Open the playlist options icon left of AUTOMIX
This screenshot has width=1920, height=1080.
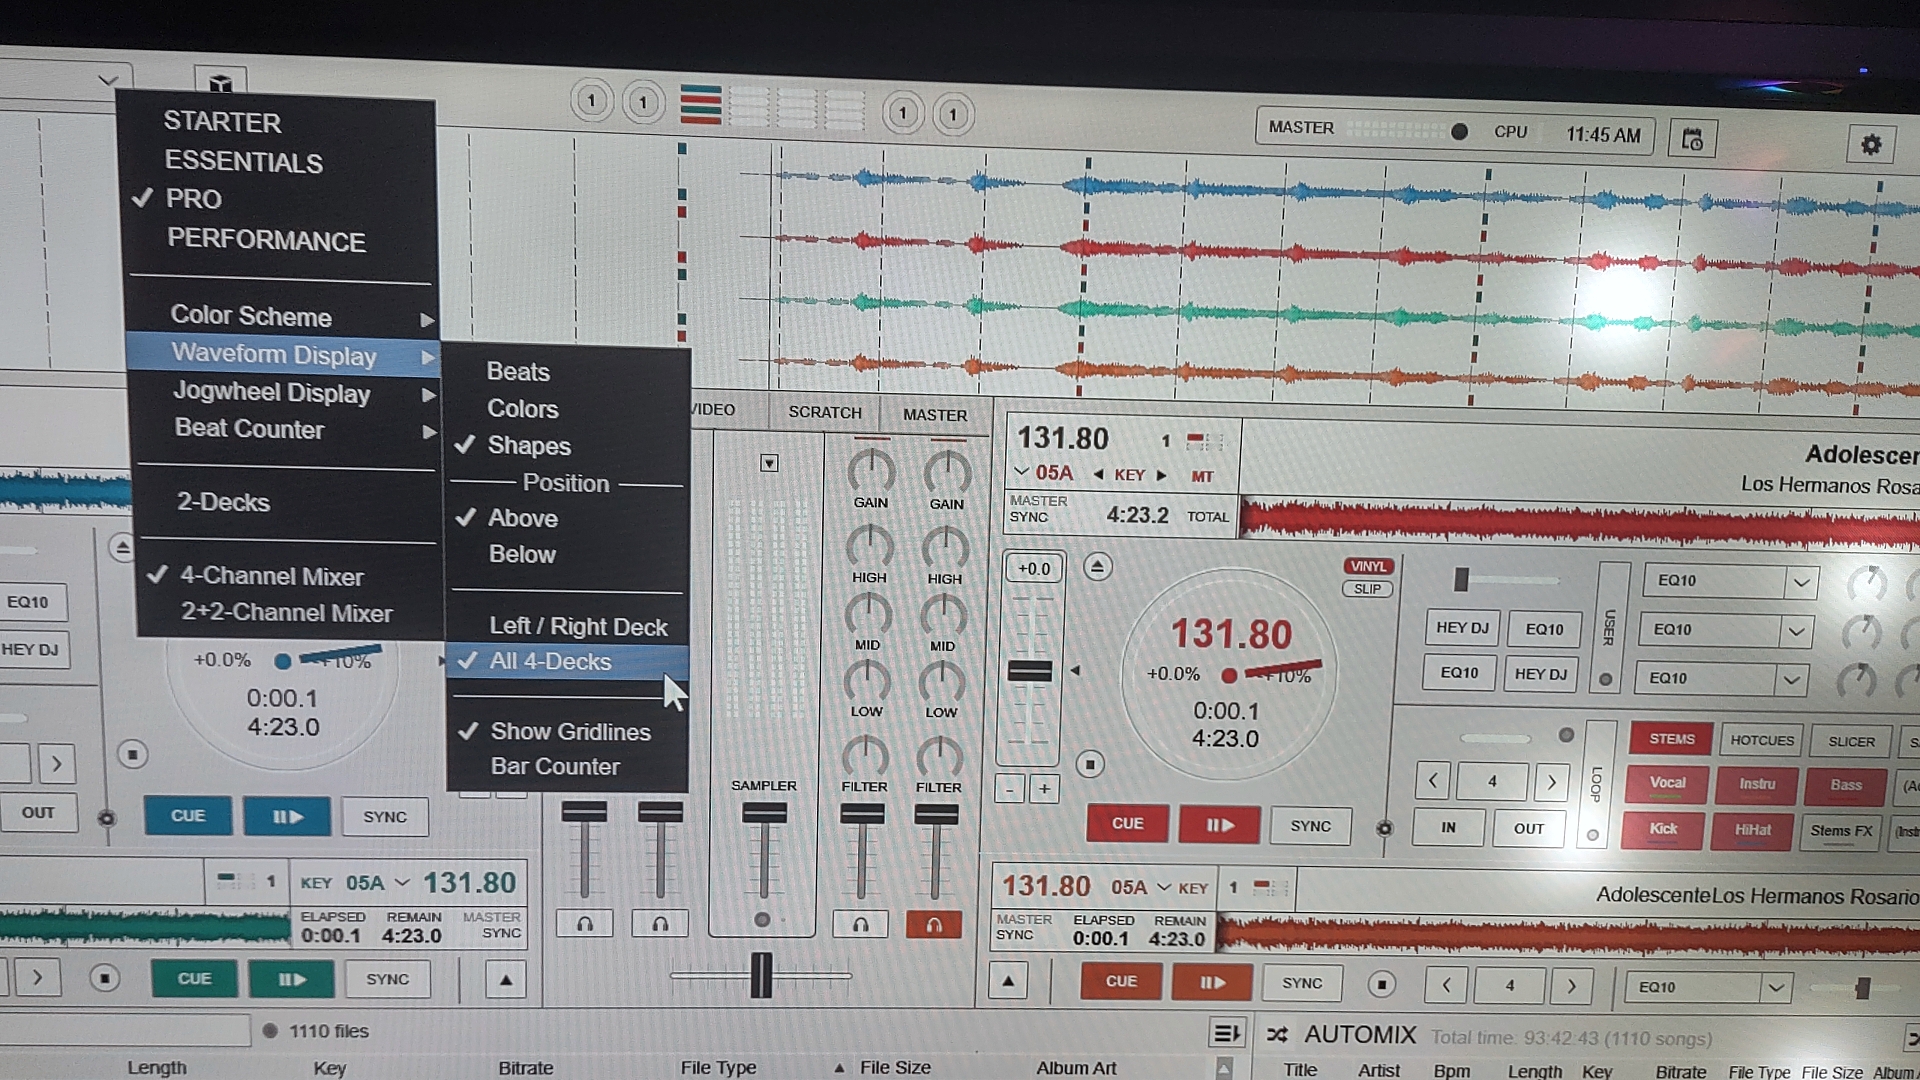[1226, 1033]
